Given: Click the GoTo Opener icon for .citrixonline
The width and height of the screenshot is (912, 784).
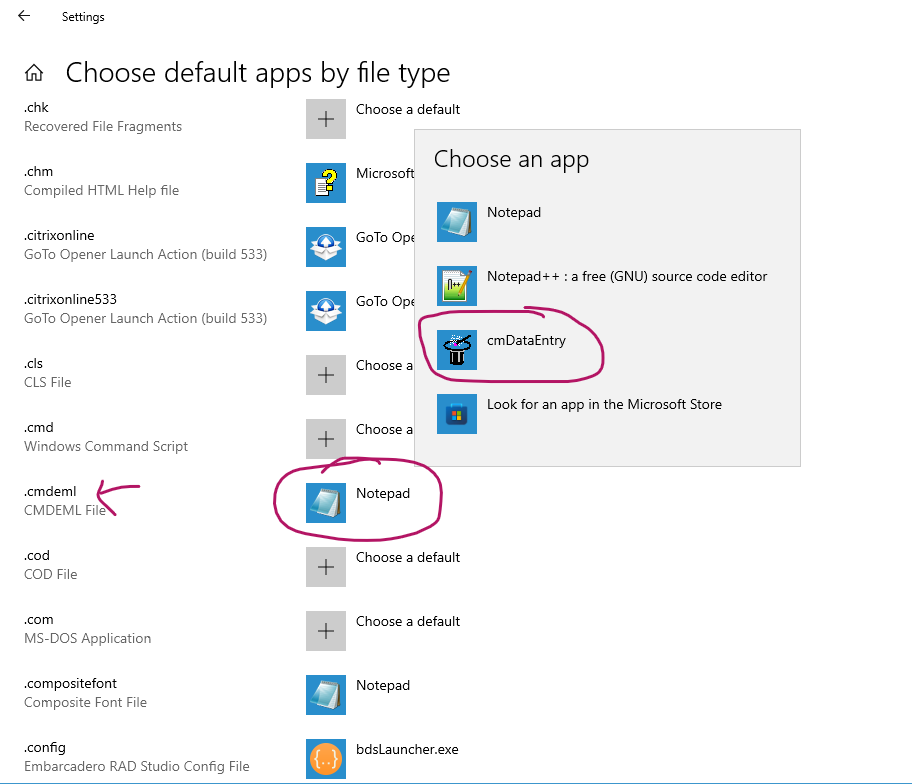Looking at the screenshot, I should pyautogui.click(x=326, y=247).
